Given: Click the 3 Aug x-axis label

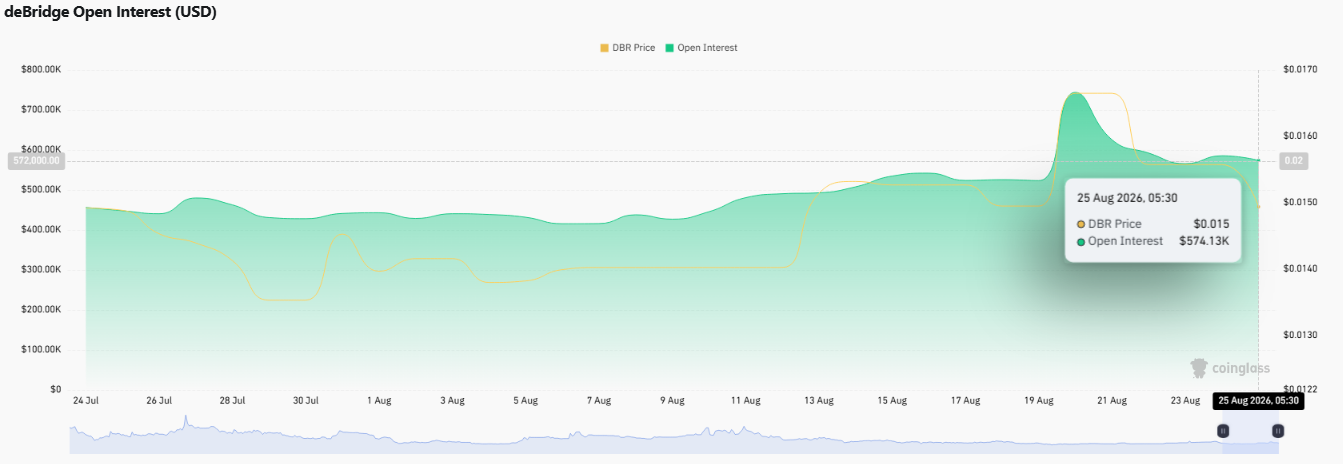Looking at the screenshot, I should tap(452, 400).
